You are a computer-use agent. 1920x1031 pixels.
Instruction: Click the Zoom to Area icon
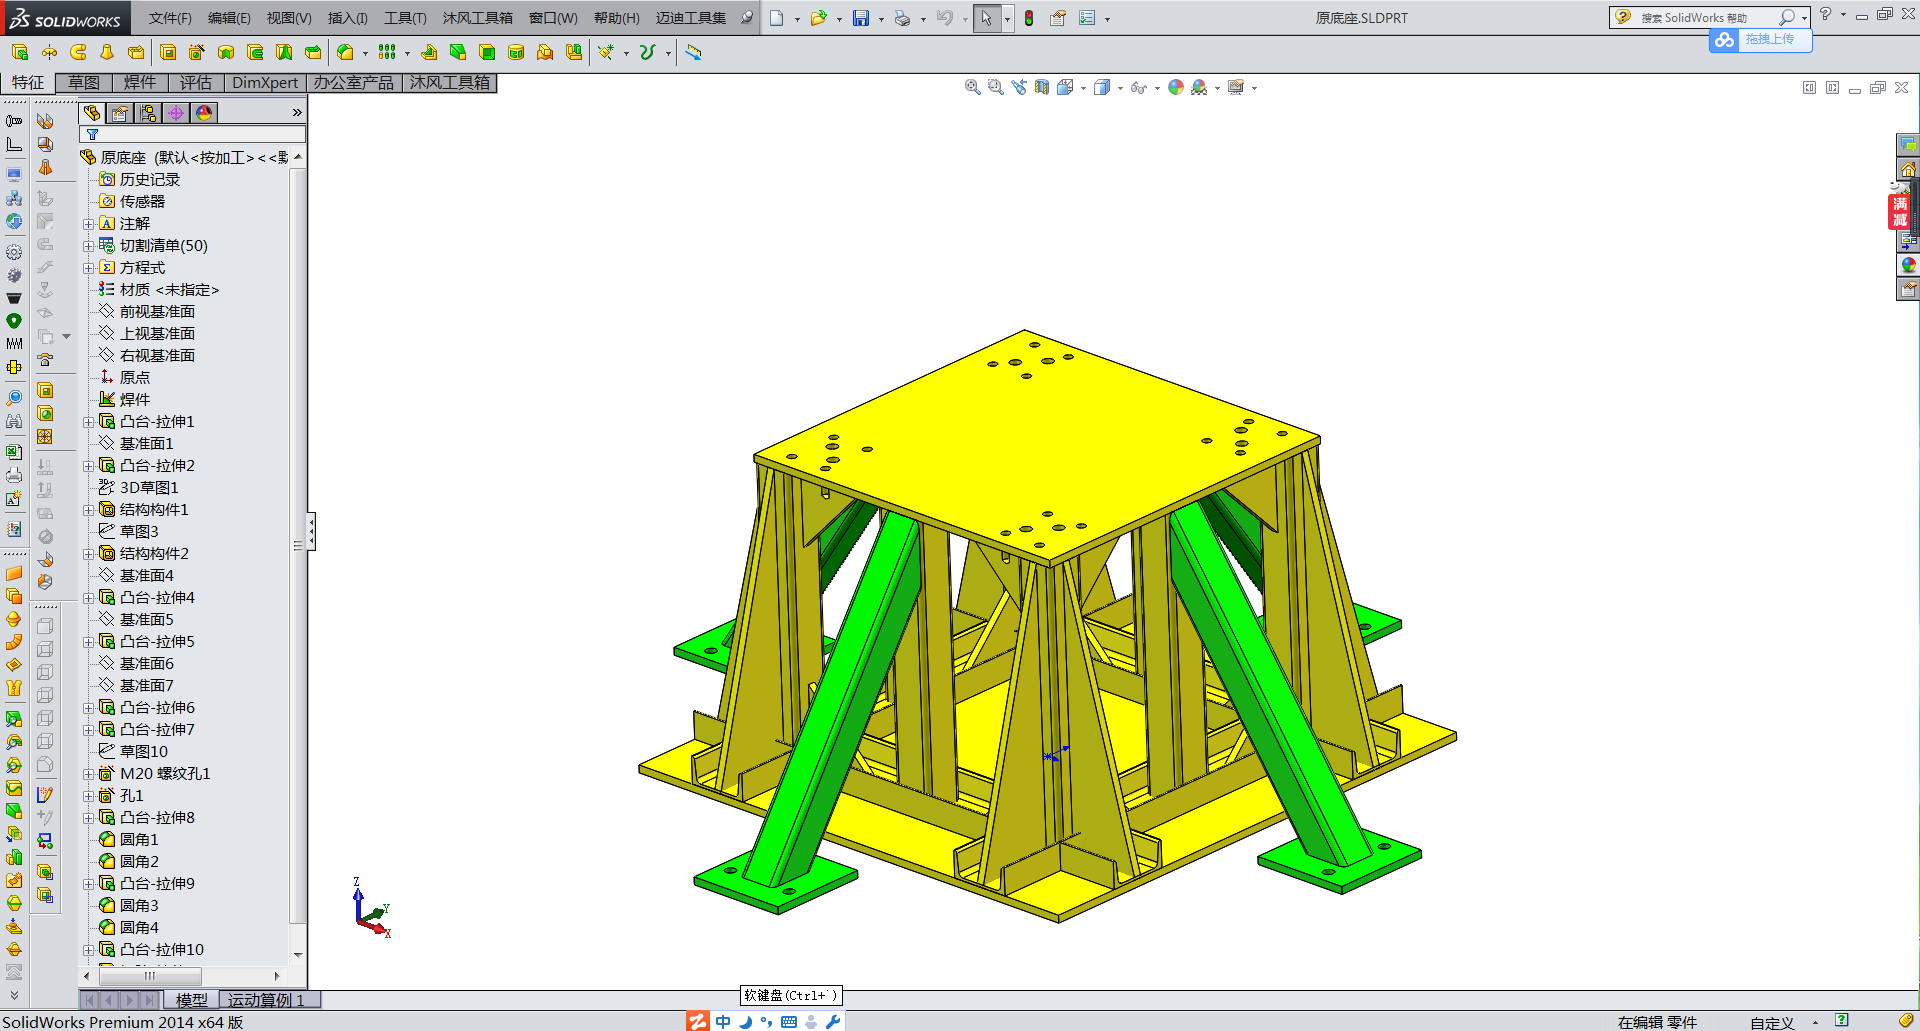(x=995, y=87)
